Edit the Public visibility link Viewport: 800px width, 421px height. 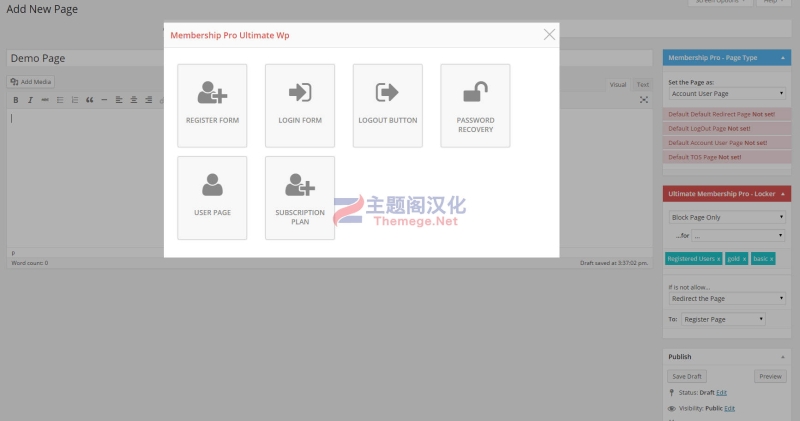tap(730, 408)
